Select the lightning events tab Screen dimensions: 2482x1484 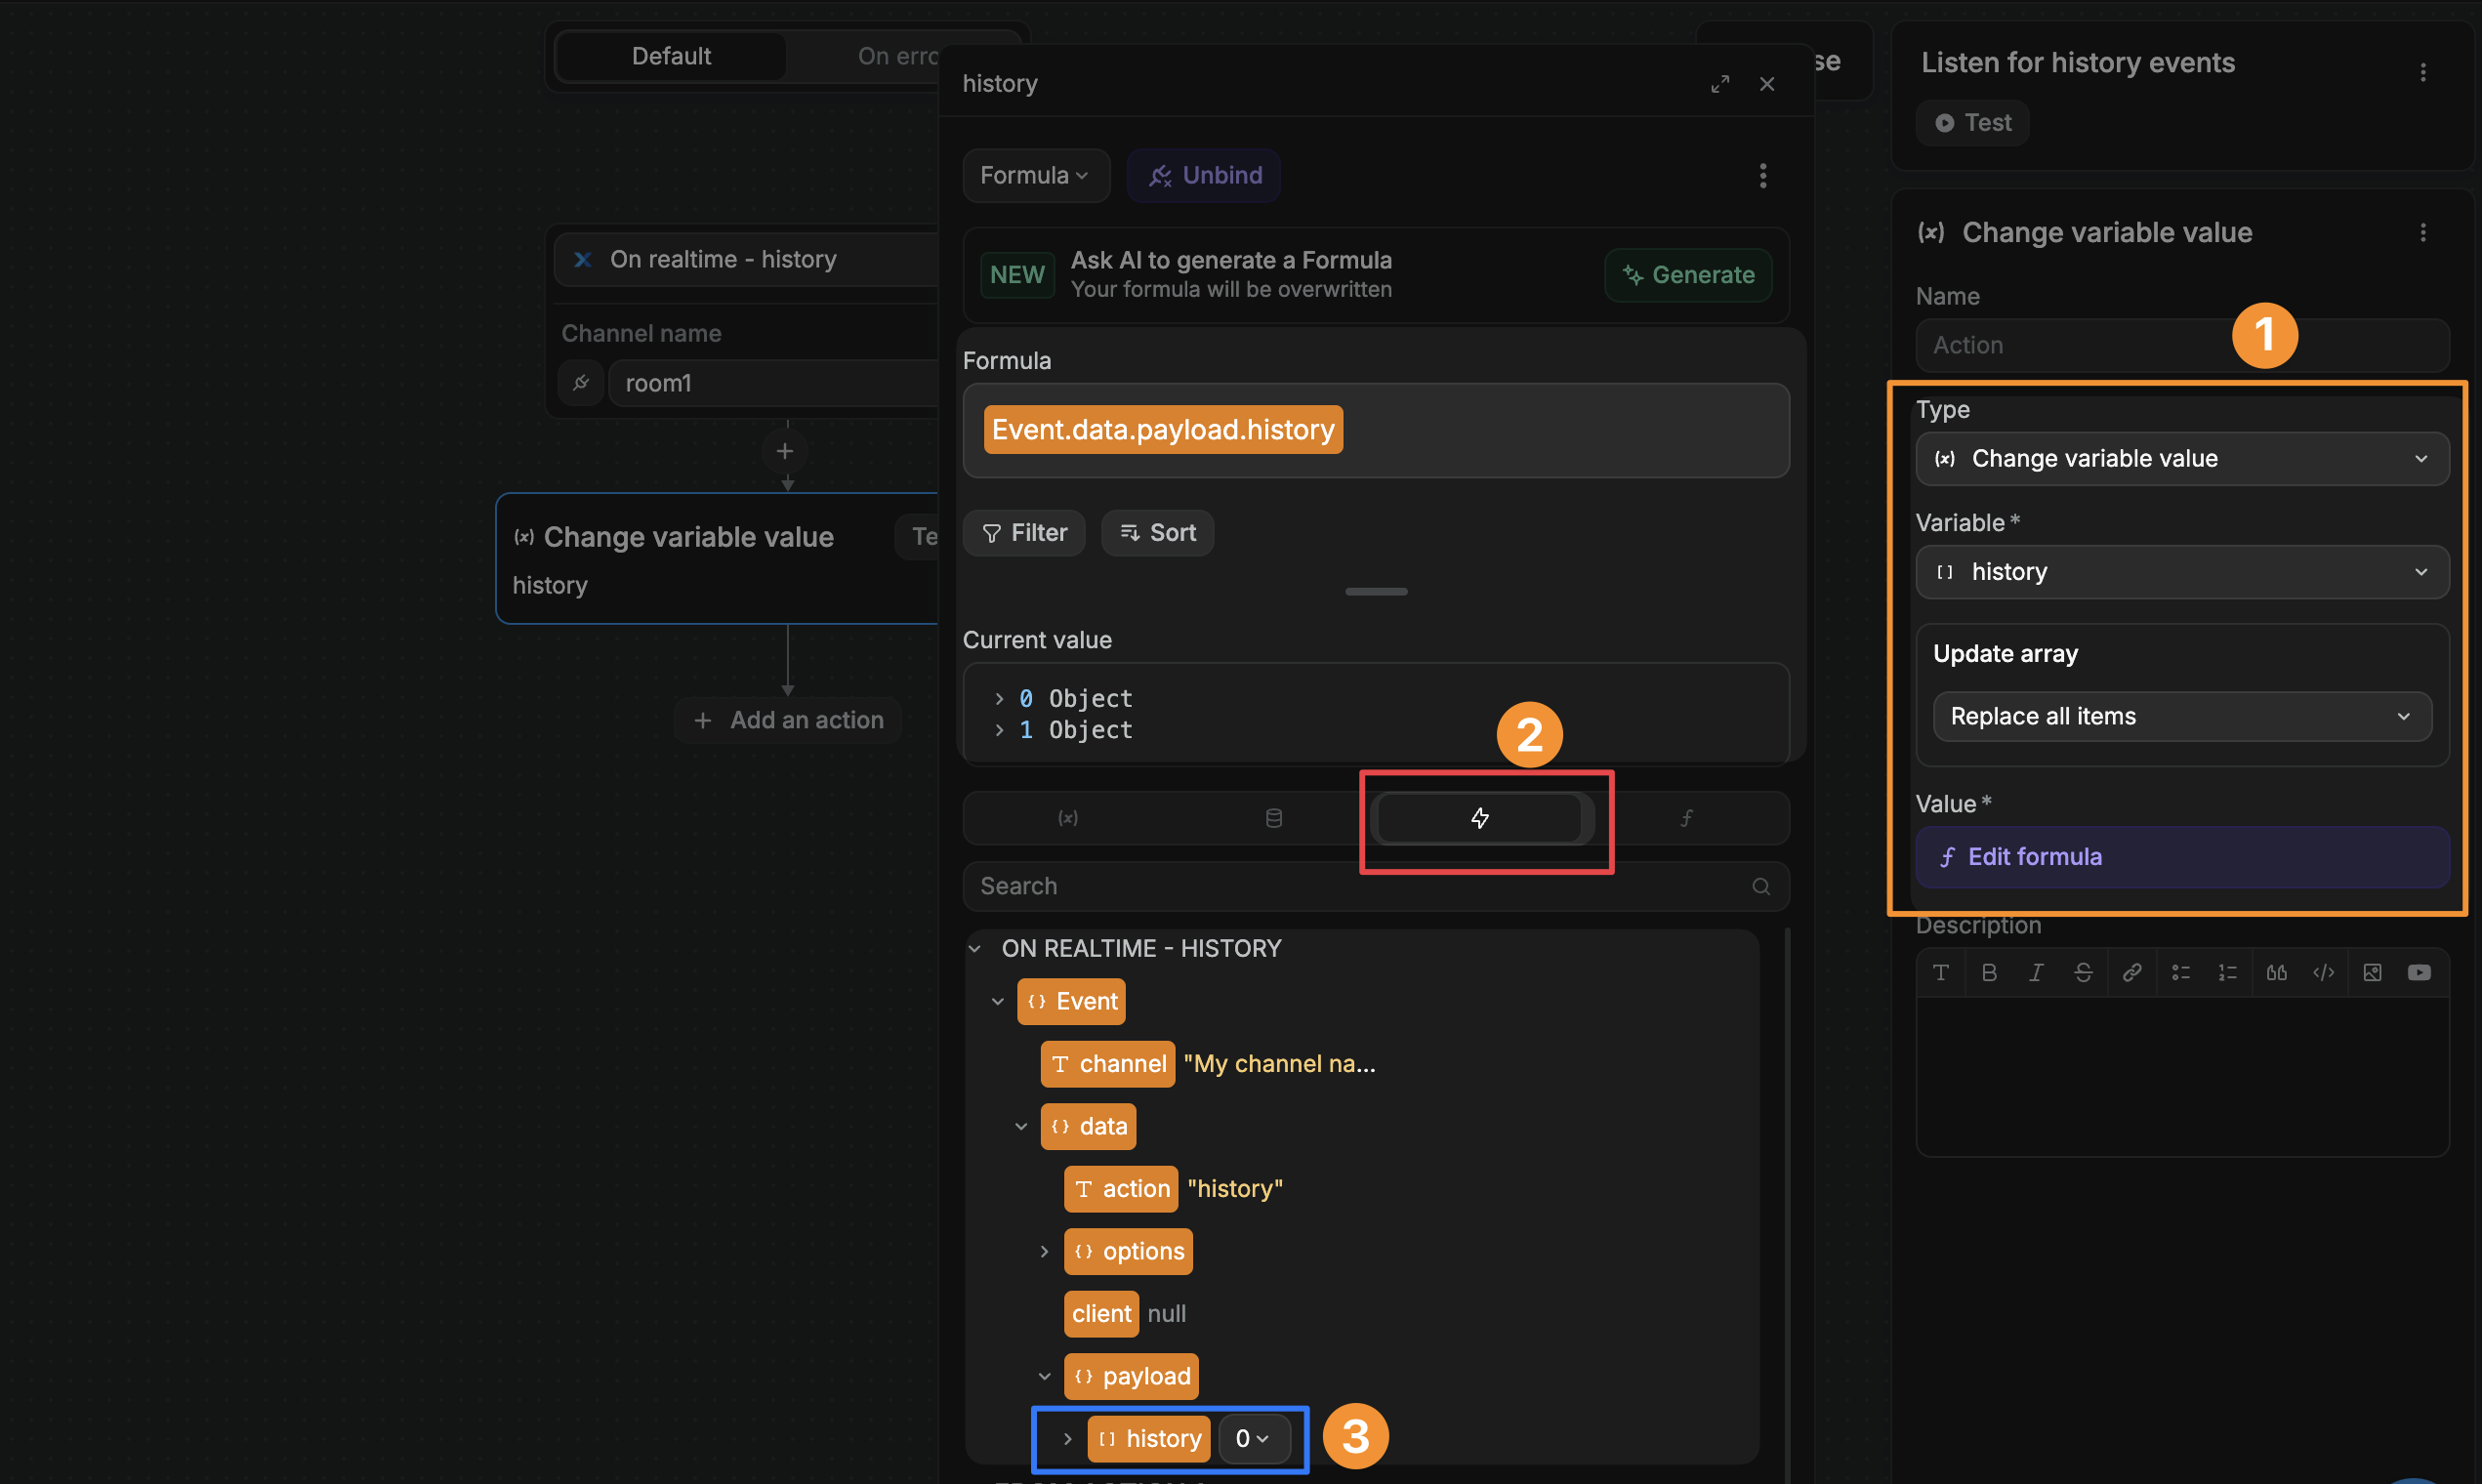coord(1479,818)
